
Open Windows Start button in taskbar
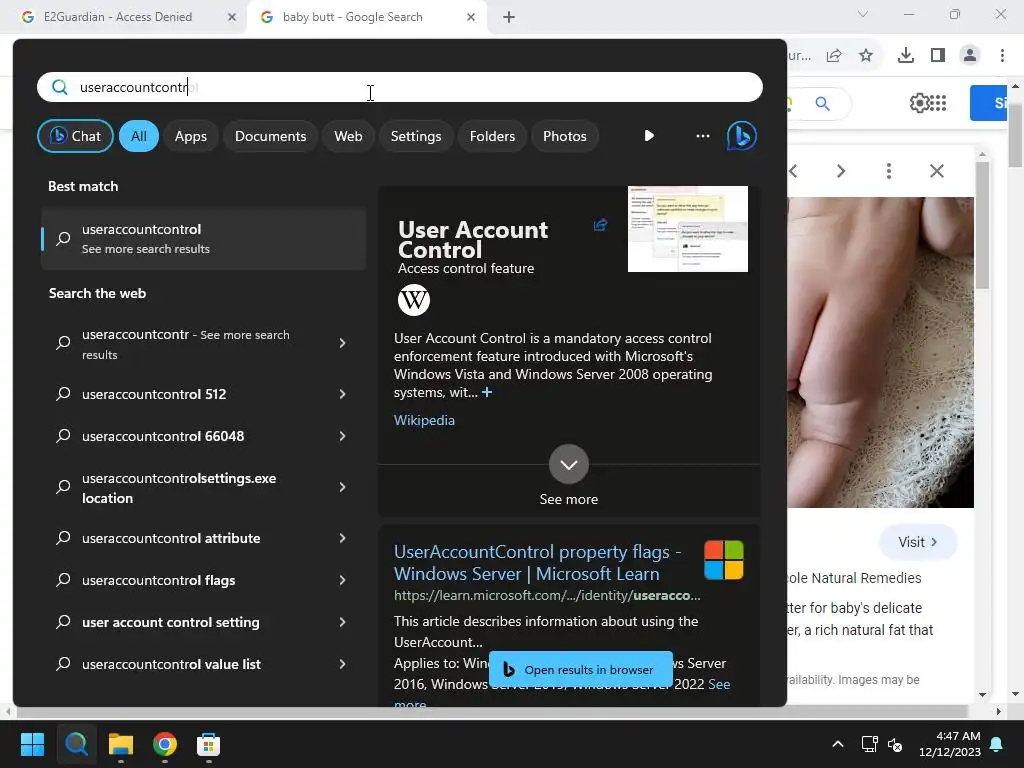[32, 744]
